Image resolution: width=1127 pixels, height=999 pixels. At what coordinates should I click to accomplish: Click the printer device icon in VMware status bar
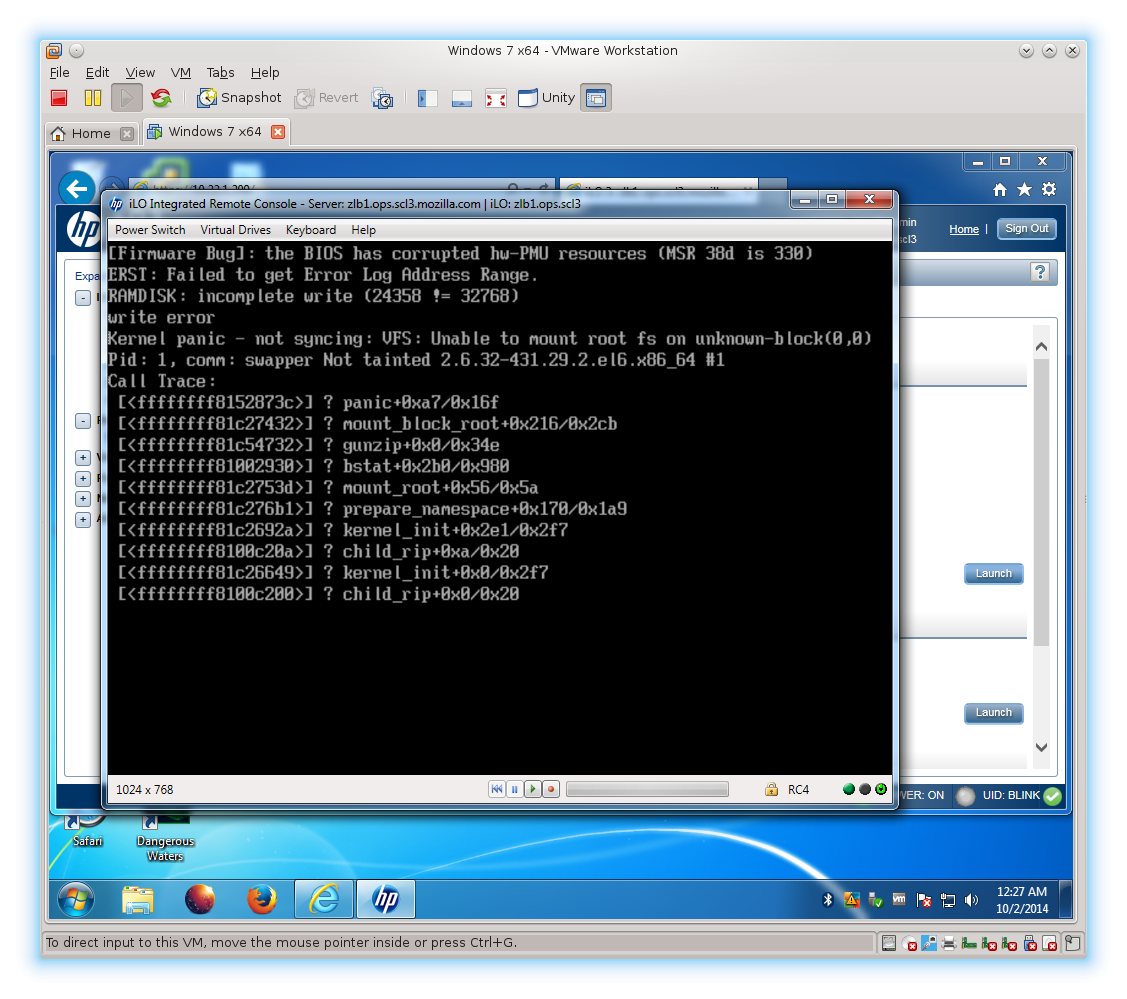(949, 944)
